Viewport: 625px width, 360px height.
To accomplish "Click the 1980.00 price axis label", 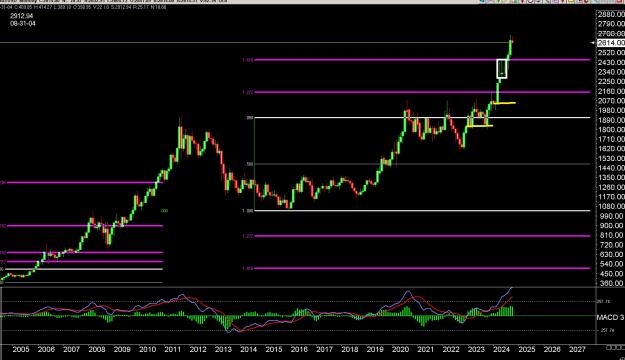I will (x=611, y=110).
